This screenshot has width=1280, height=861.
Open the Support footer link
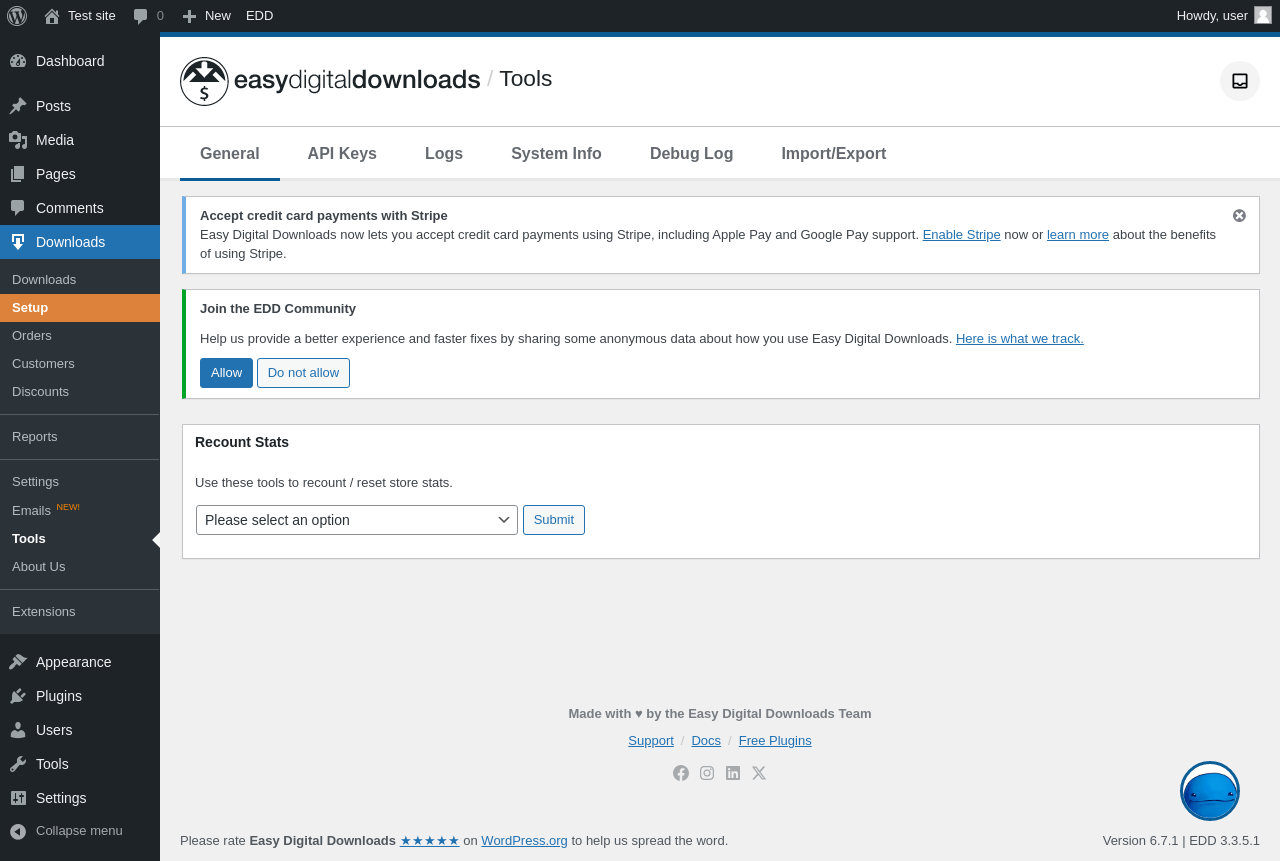pyautogui.click(x=651, y=741)
